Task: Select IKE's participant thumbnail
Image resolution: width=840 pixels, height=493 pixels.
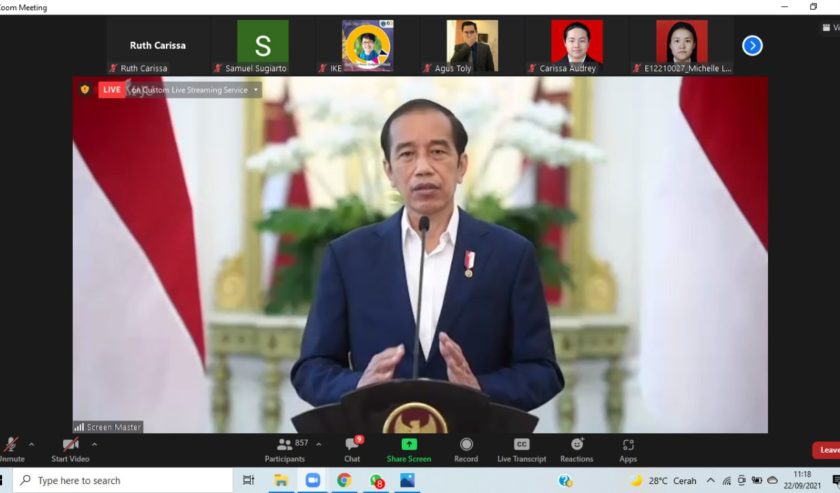Action: [368, 46]
